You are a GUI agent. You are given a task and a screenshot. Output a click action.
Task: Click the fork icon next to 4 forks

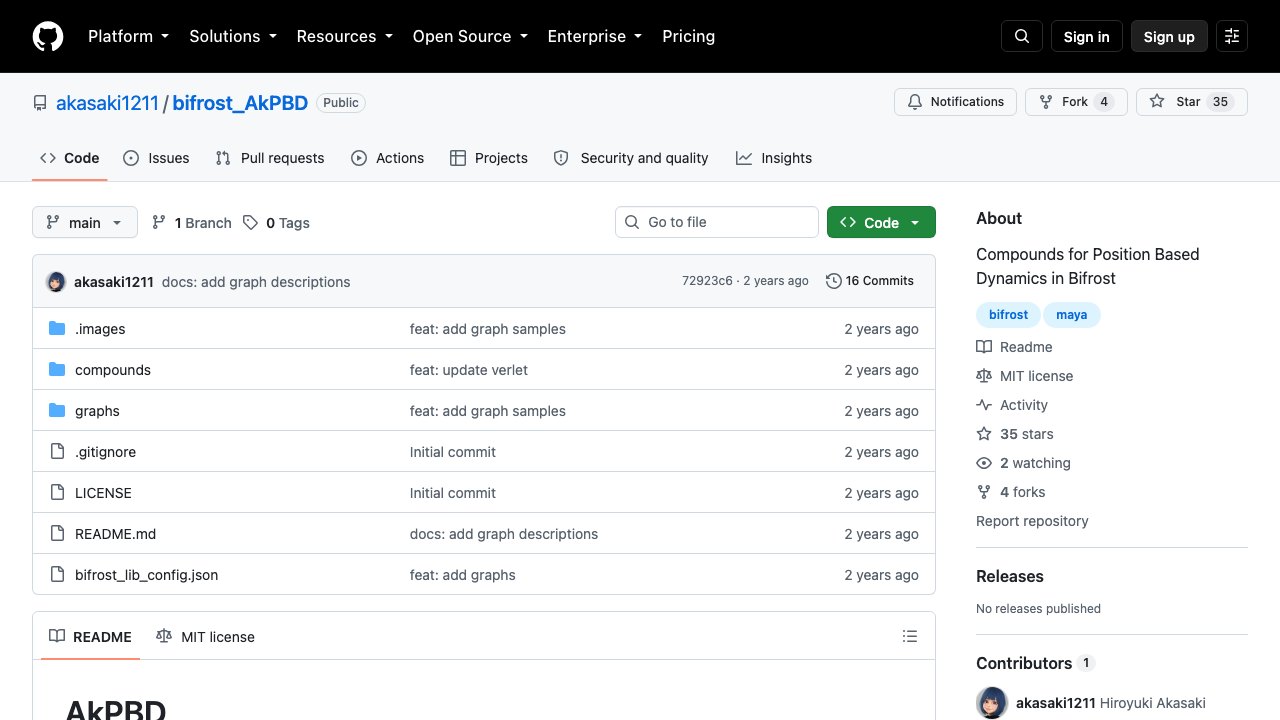984,492
